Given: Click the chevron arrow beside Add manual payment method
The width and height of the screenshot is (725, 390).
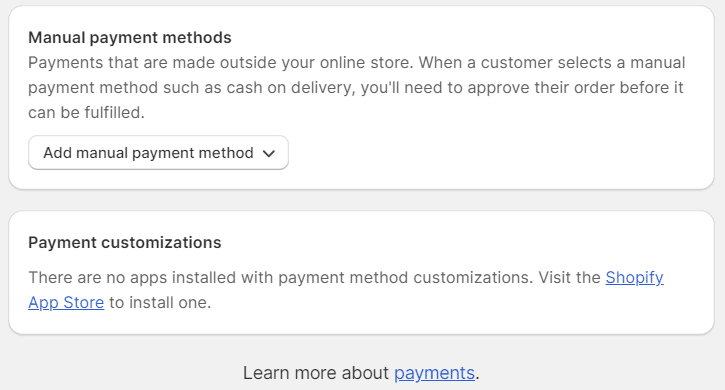Looking at the screenshot, I should pyautogui.click(x=269, y=153).
